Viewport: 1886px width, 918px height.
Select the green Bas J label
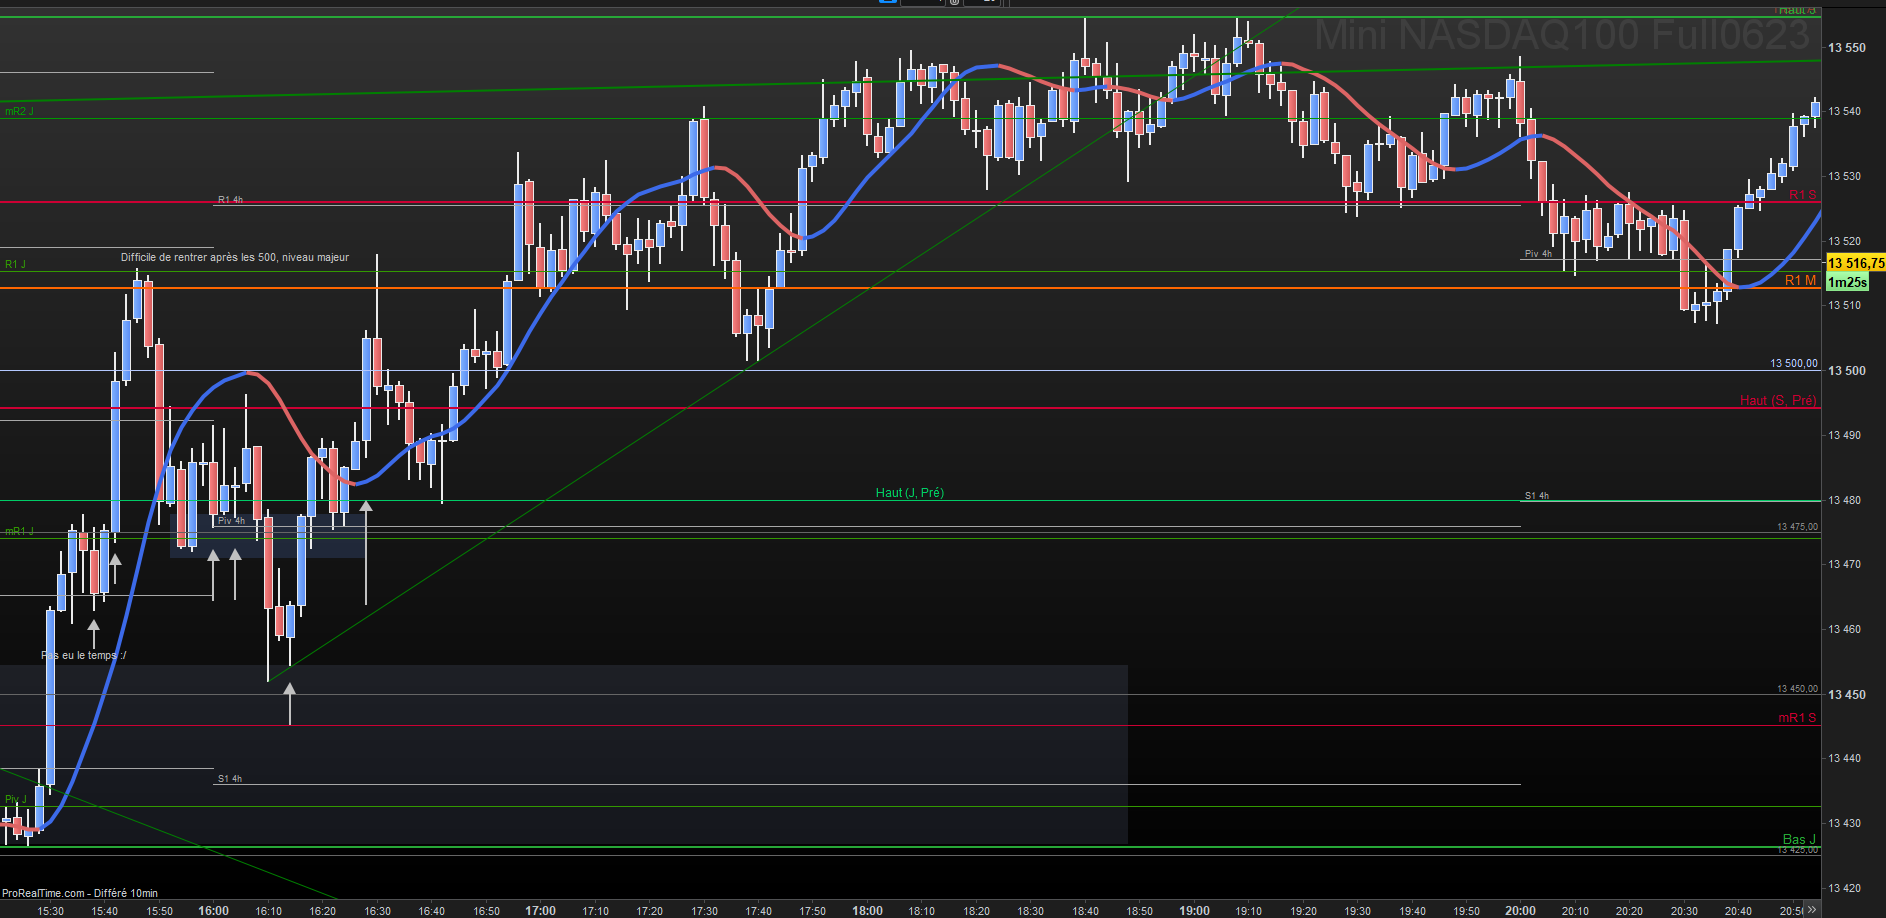tap(1799, 839)
